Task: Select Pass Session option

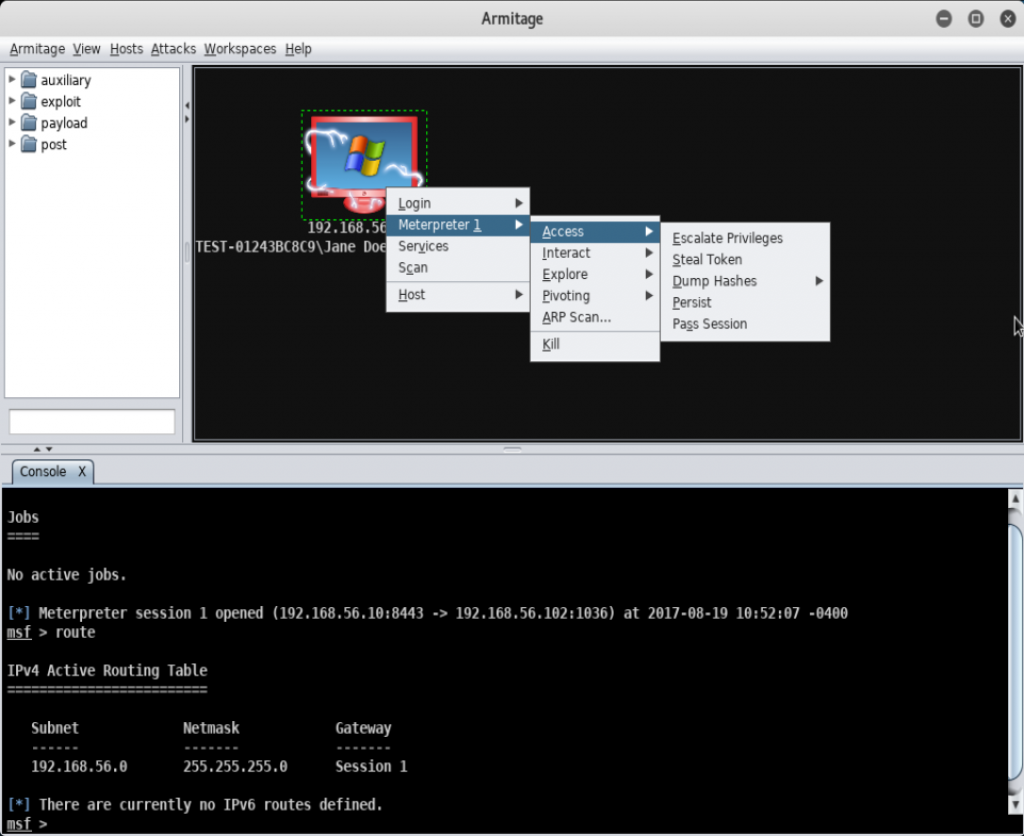Action: coord(745,325)
